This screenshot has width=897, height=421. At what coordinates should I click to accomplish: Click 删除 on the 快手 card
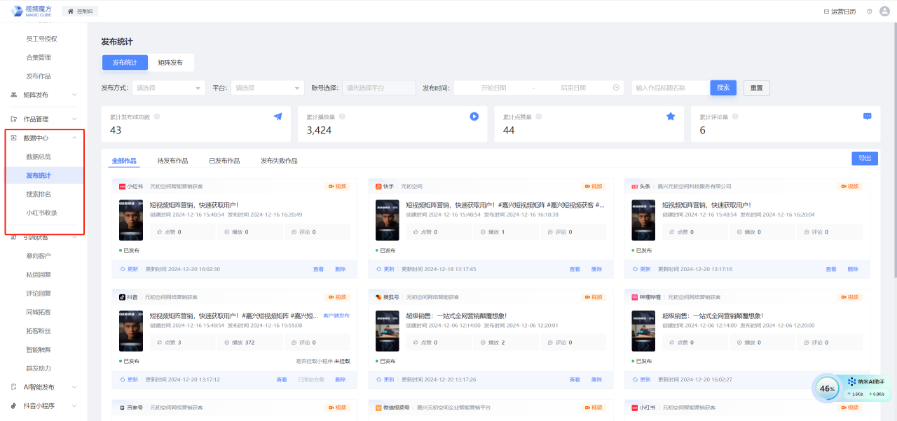click(x=596, y=269)
